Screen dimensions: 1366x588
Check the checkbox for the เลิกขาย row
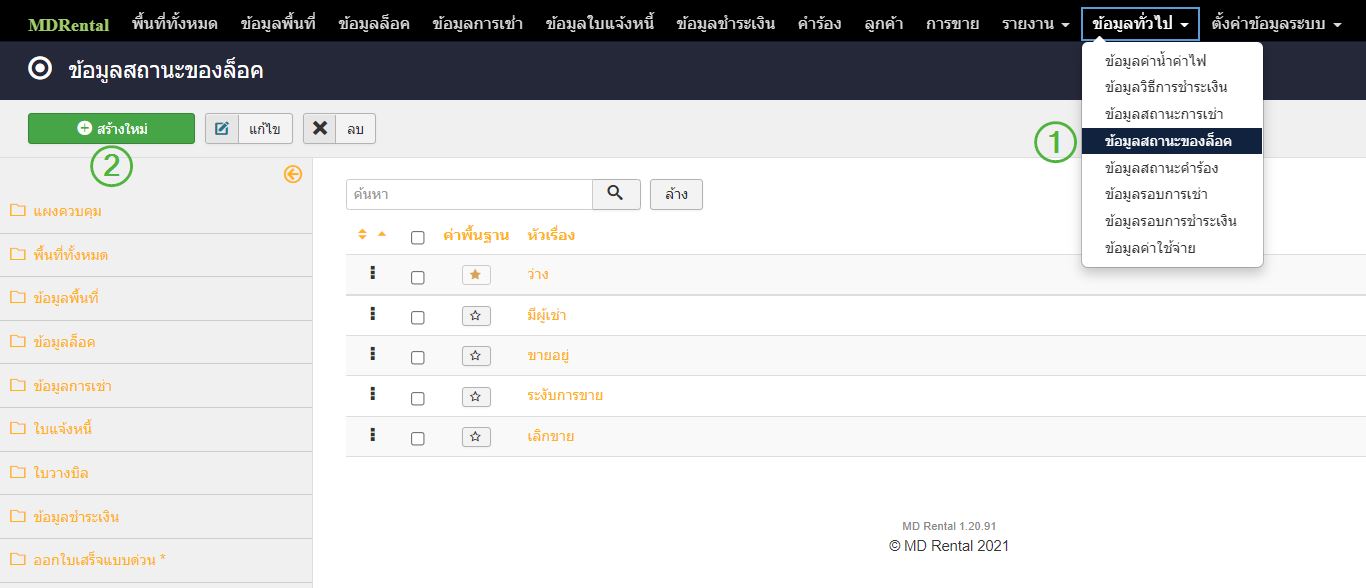pyautogui.click(x=418, y=439)
